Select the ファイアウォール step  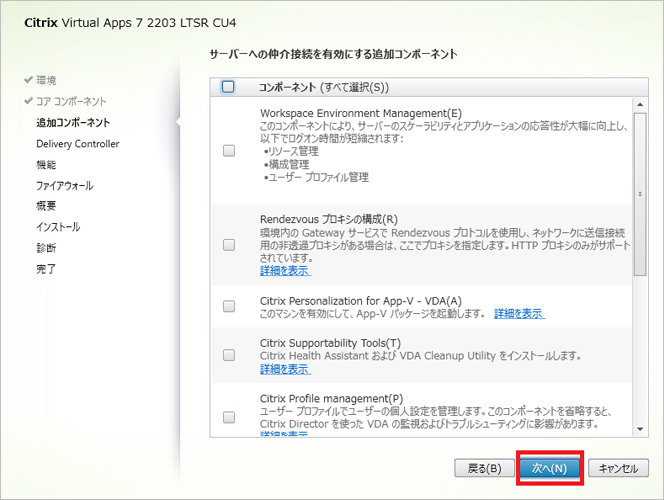[65, 185]
